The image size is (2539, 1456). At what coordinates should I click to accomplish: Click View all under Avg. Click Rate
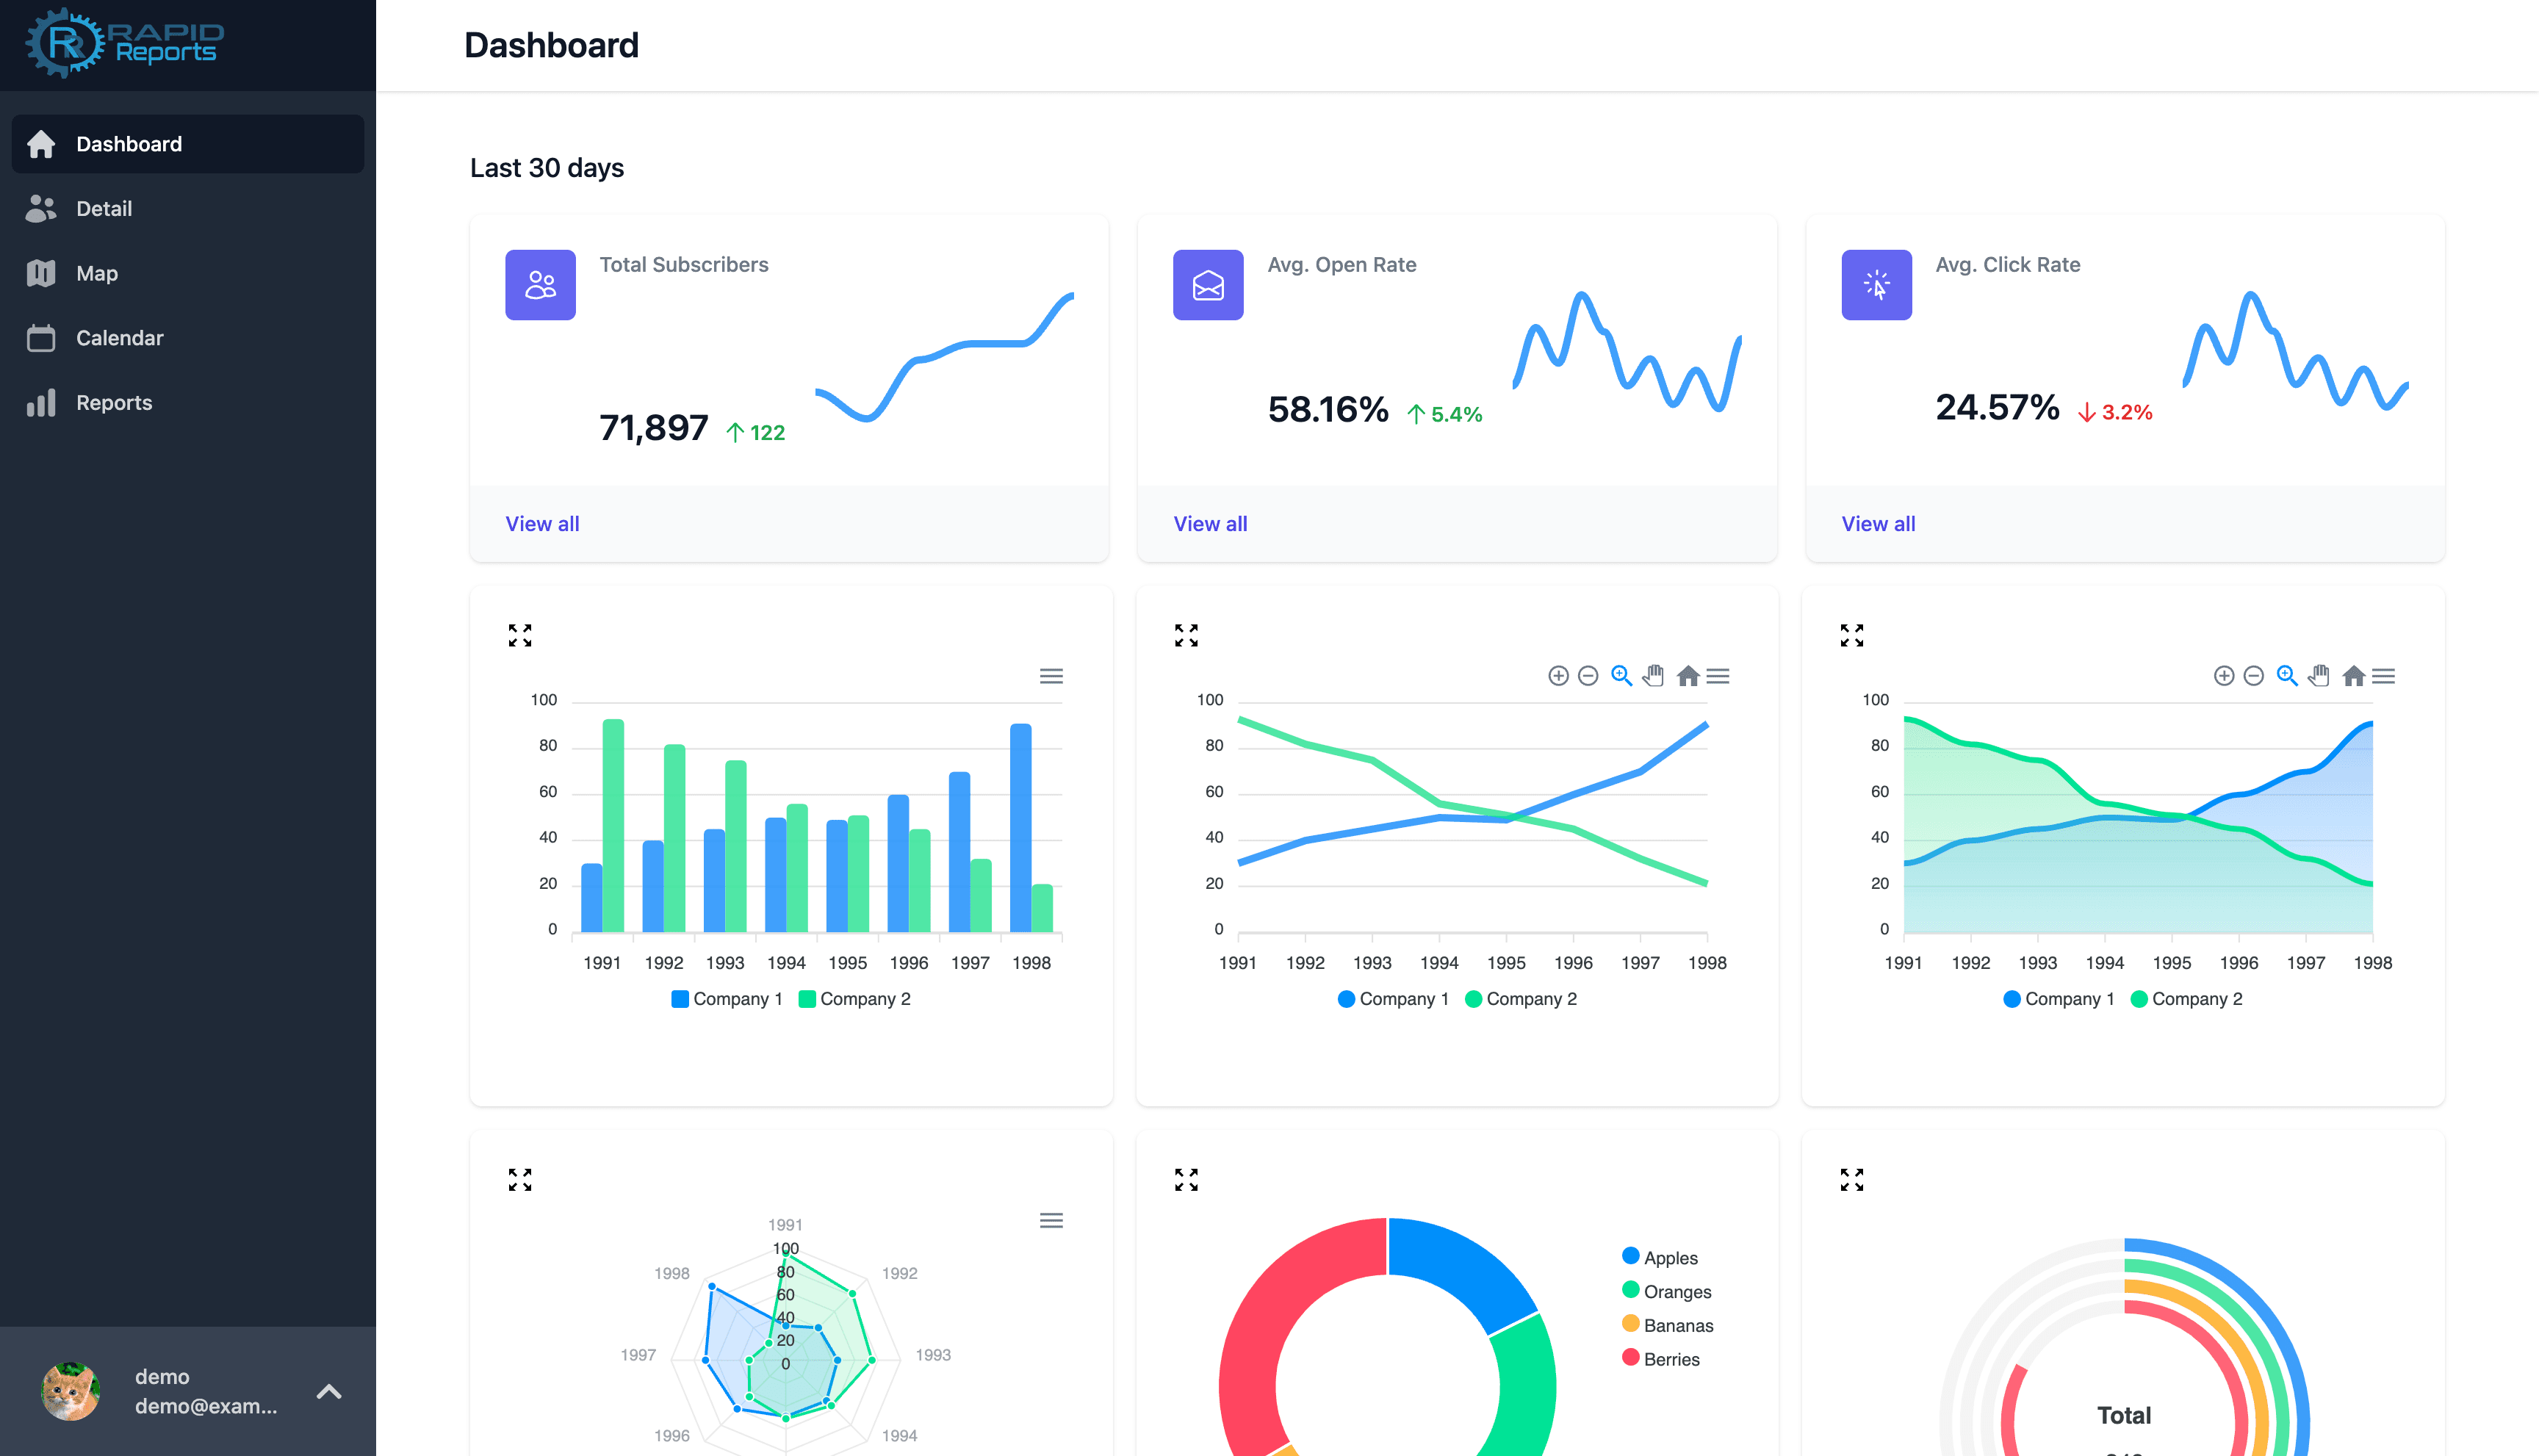(x=1878, y=524)
